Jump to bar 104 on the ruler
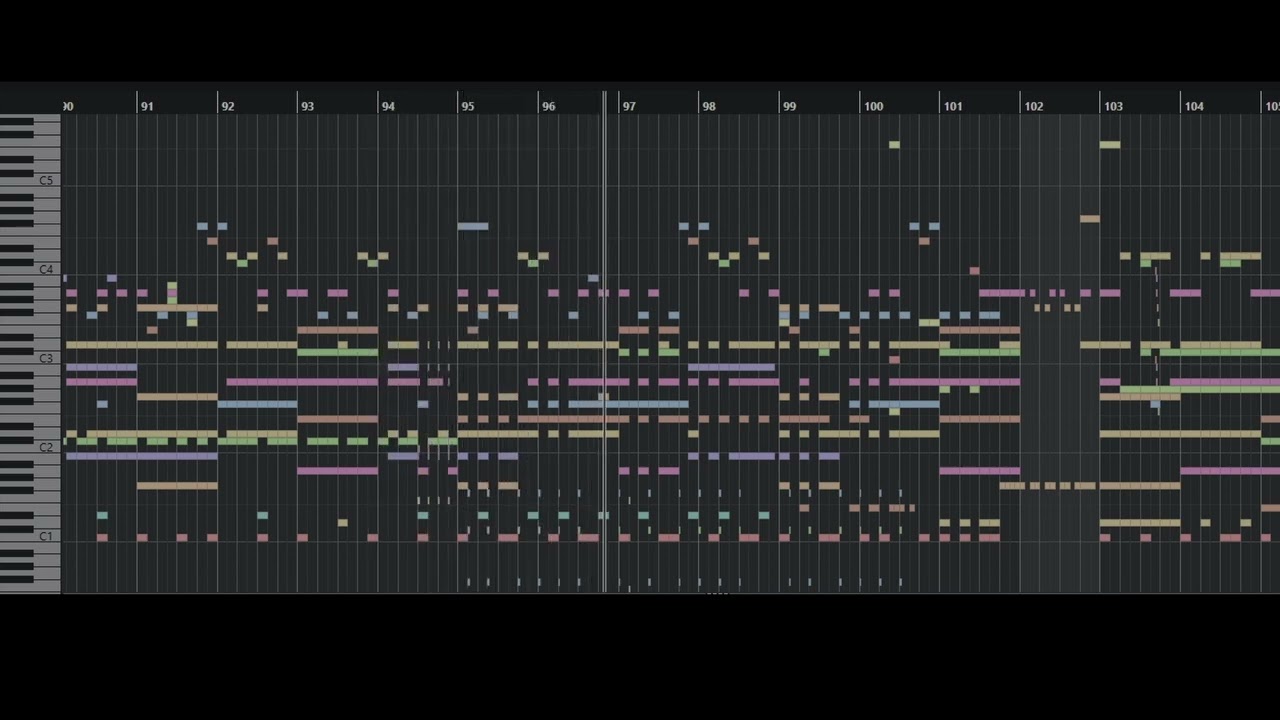This screenshot has height=720, width=1280. point(1193,106)
